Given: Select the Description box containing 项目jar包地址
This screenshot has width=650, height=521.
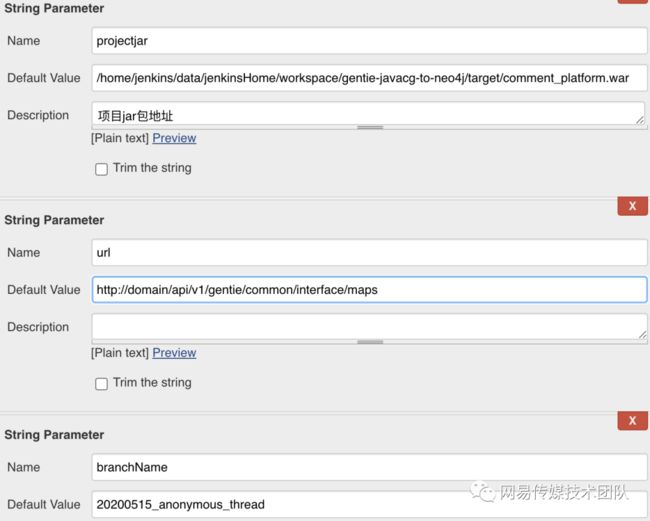Looking at the screenshot, I should coord(369,114).
